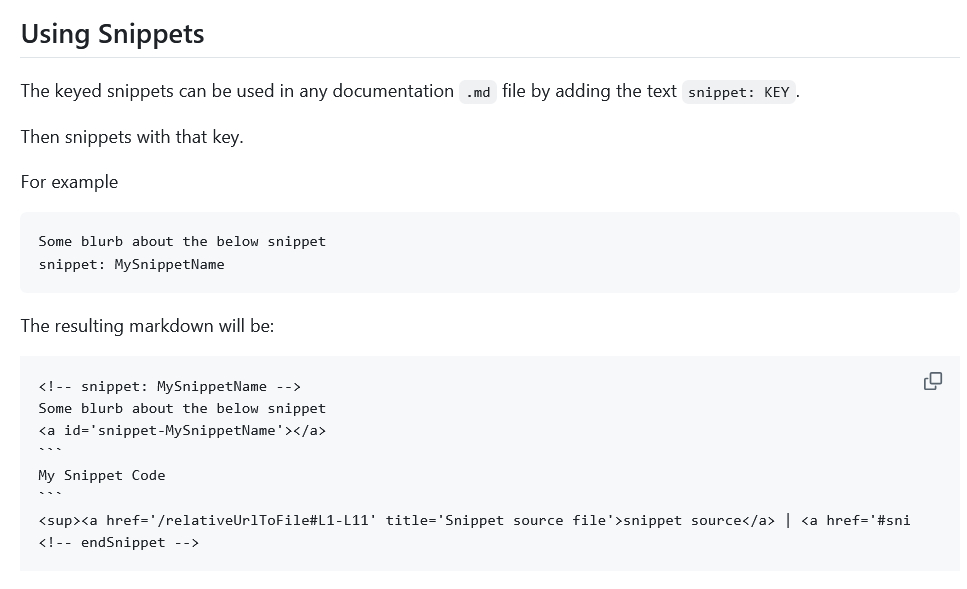Click the anchor id 'snippet-MySnippetName' line
This screenshot has width=967, height=589.
182,431
